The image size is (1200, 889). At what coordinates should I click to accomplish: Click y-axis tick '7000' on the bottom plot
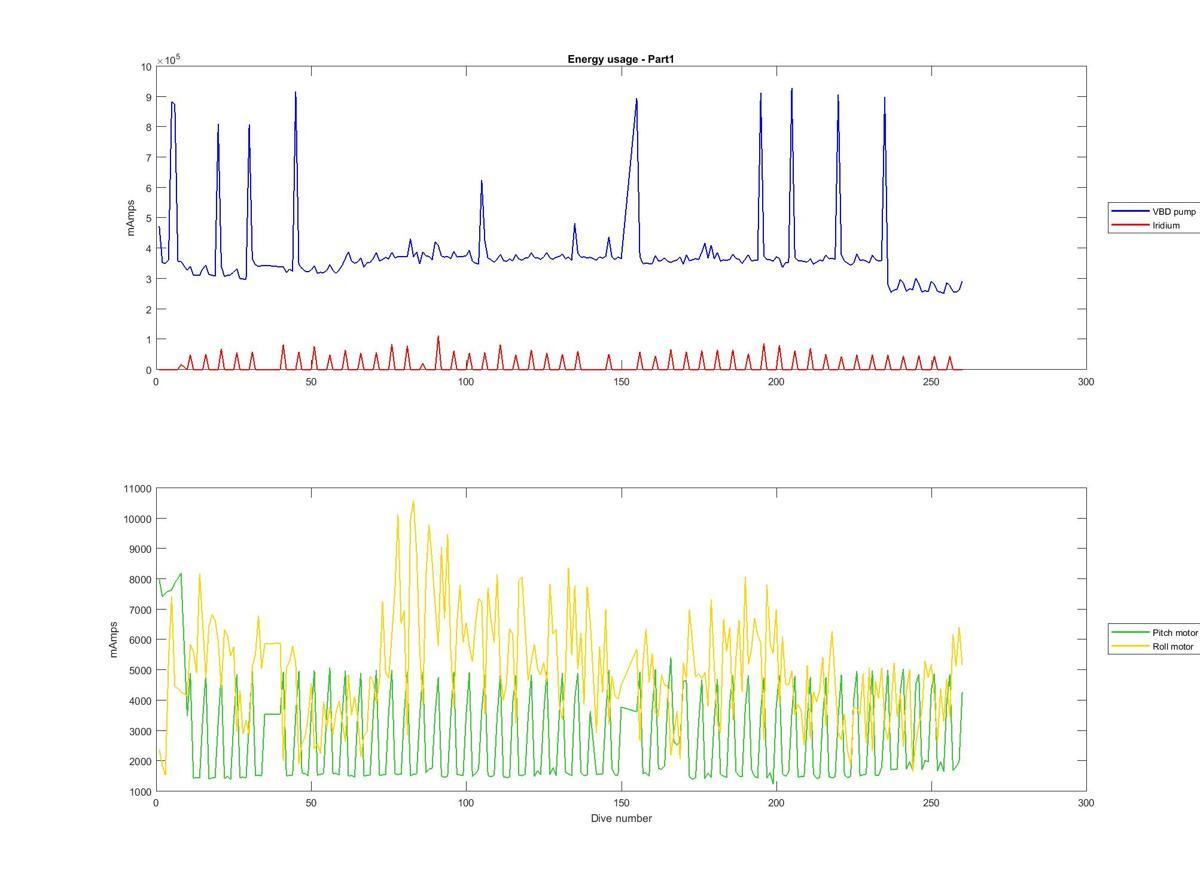[x=140, y=610]
